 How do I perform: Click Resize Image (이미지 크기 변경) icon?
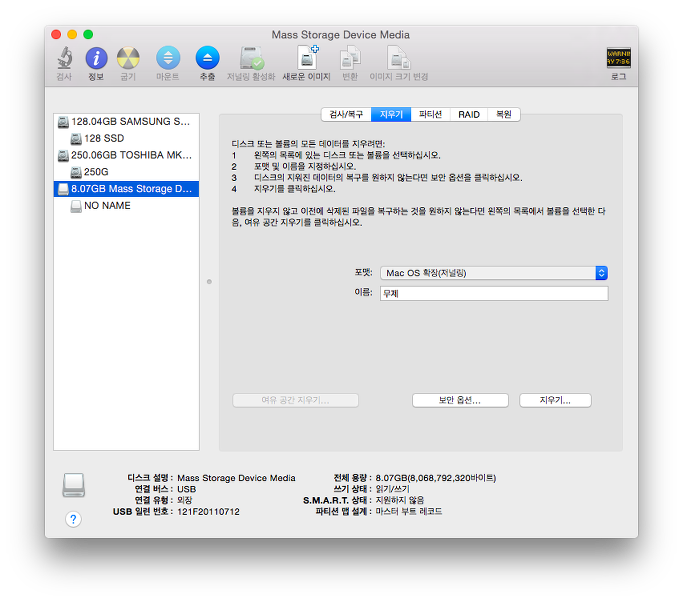399,58
